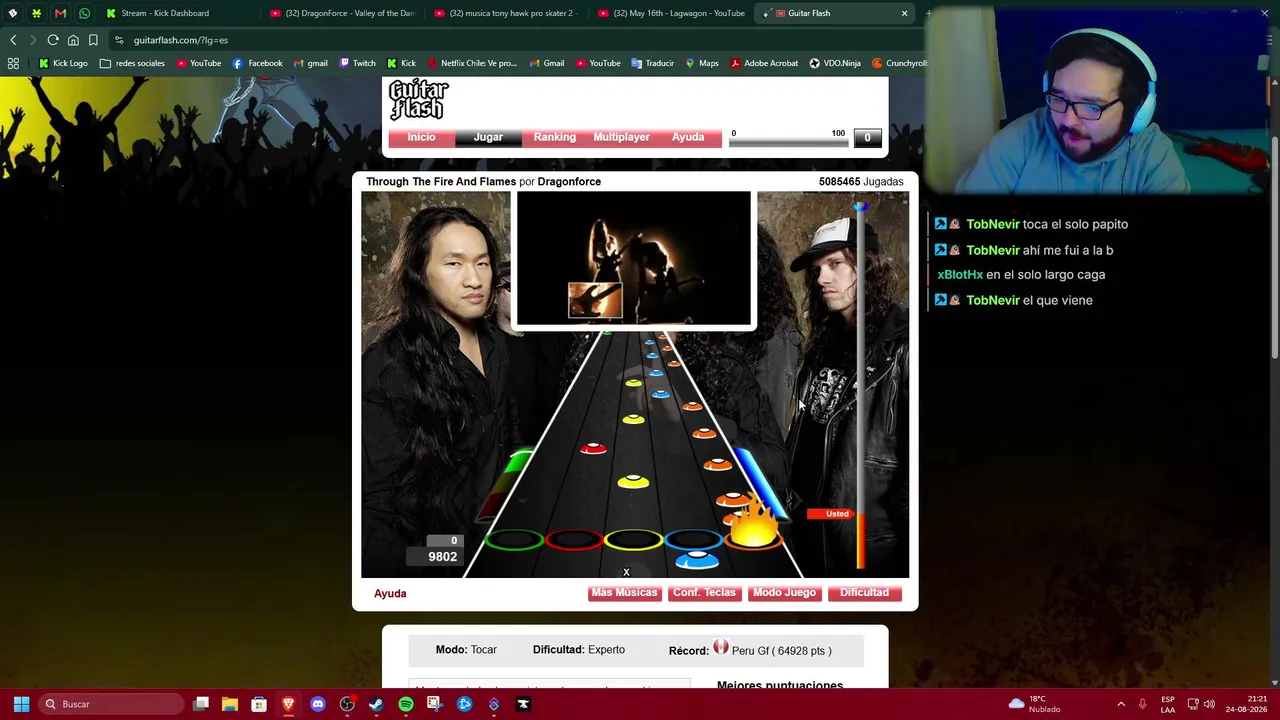Image resolution: width=1280 pixels, height=720 pixels.
Task: Open Microsoft Store from taskbar
Action: point(259,704)
